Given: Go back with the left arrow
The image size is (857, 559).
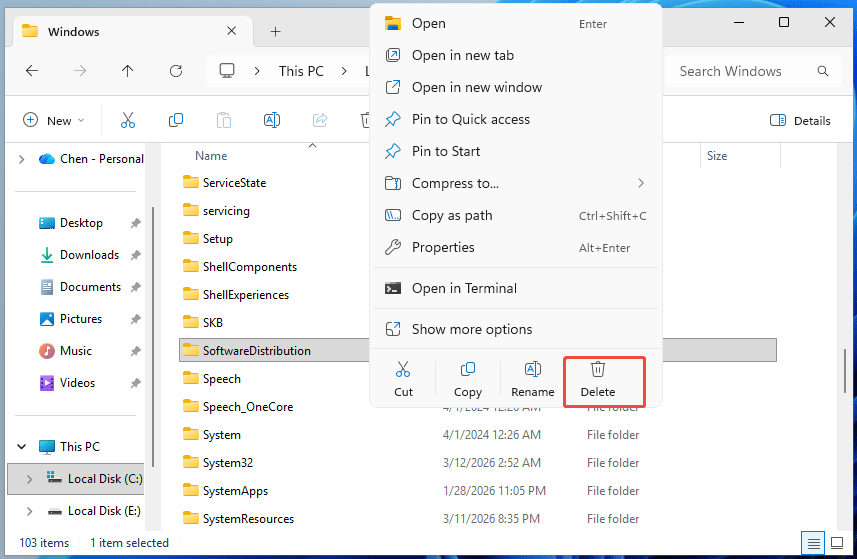Looking at the screenshot, I should click(32, 70).
